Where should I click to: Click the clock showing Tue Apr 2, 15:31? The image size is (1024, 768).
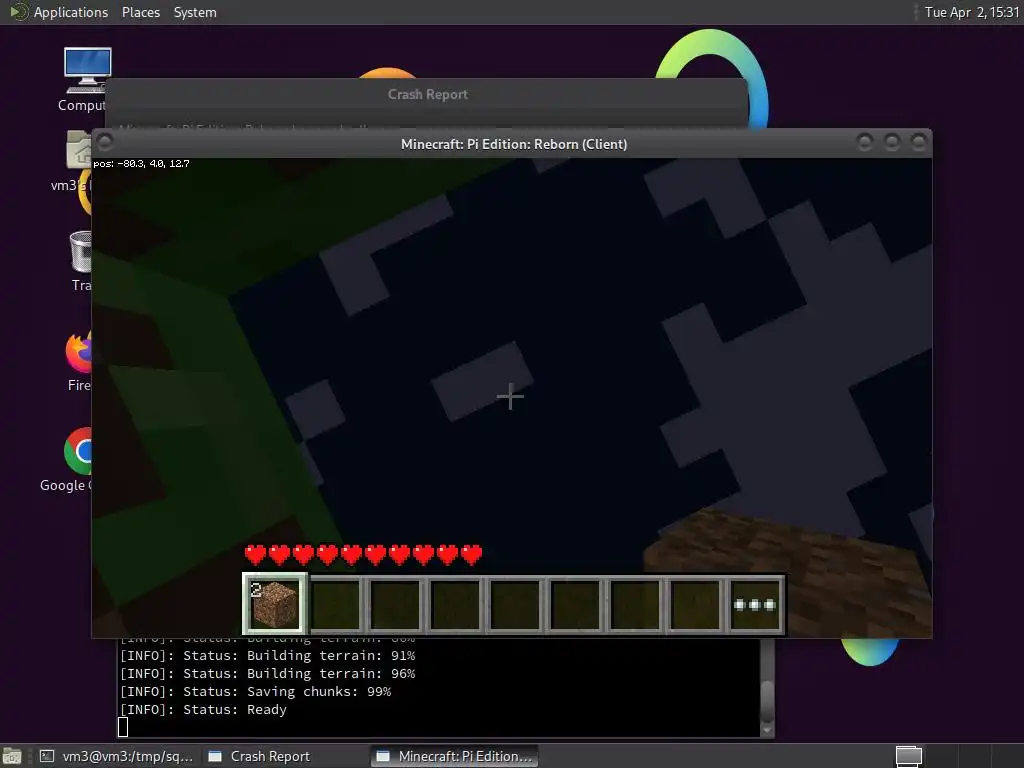pos(971,12)
